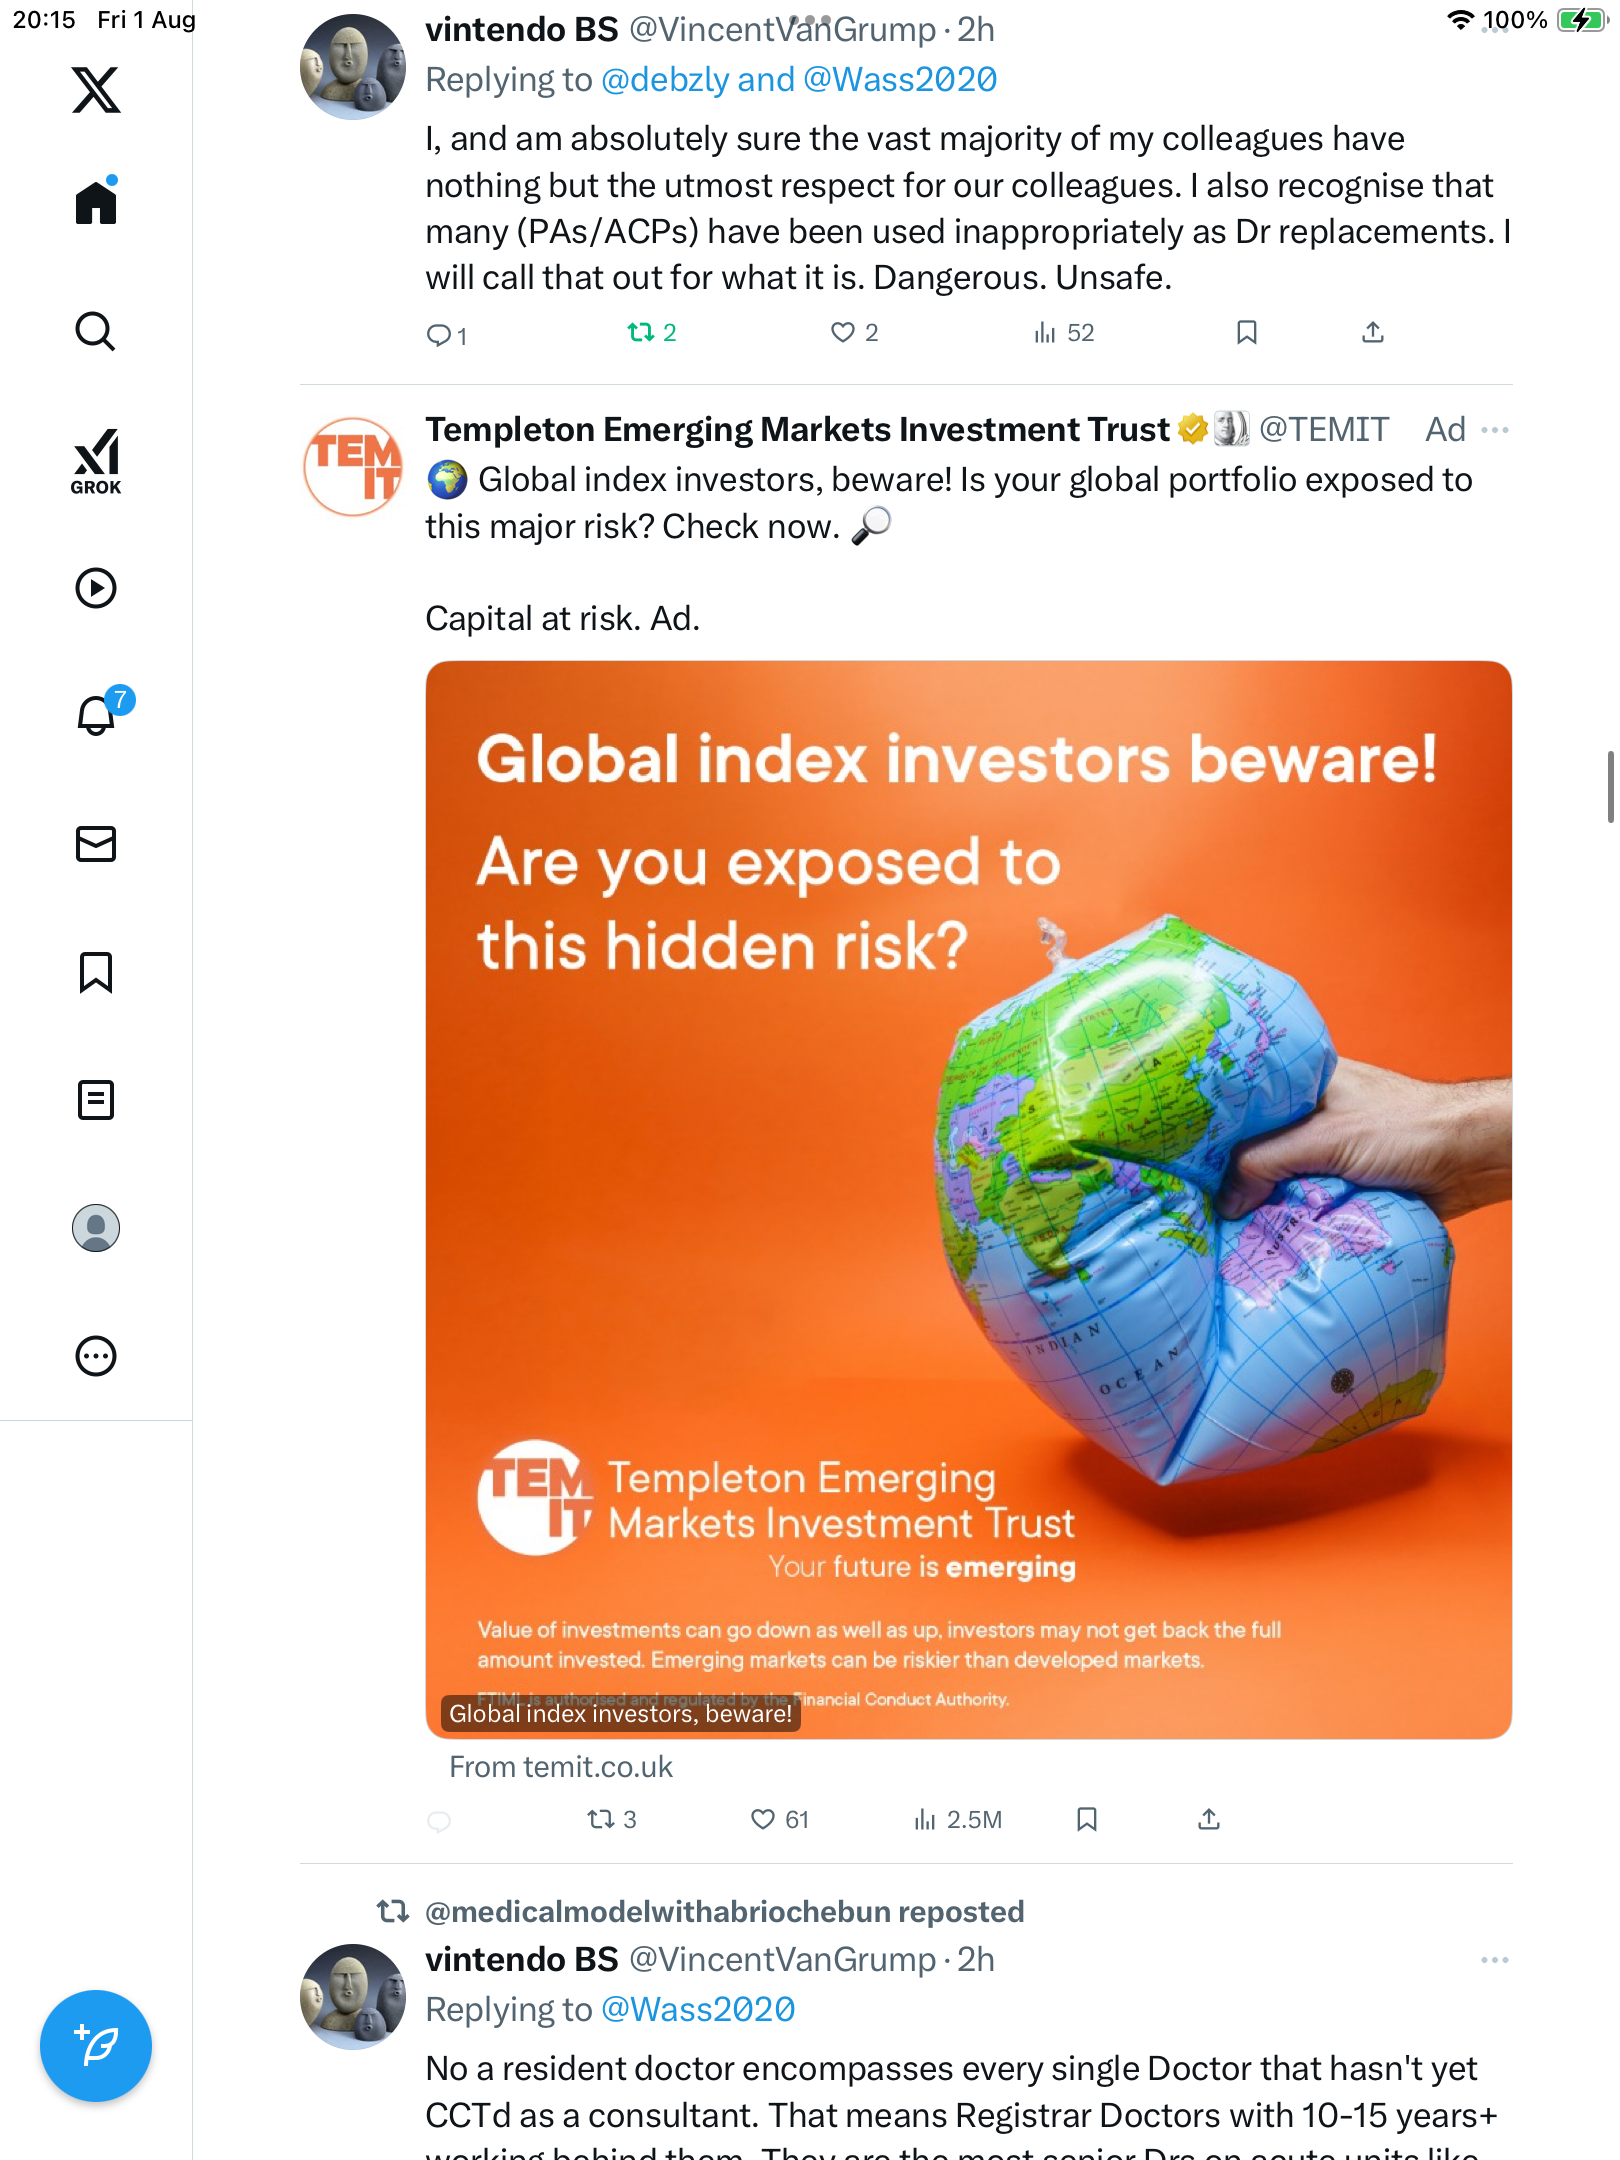Open the X logo home
The height and width of the screenshot is (2160, 1620).
coord(96,90)
